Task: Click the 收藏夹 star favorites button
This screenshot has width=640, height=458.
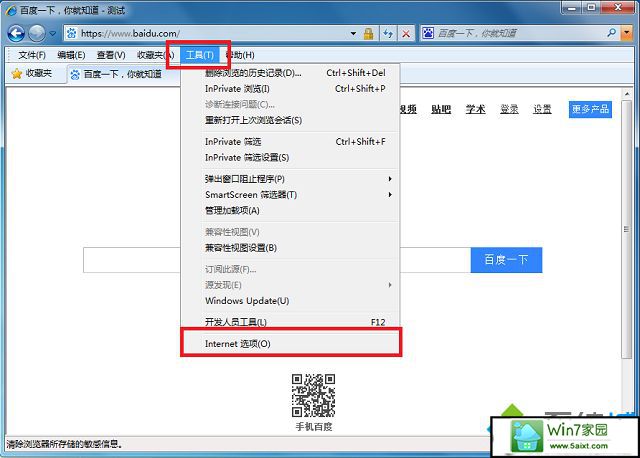Action: [32, 73]
